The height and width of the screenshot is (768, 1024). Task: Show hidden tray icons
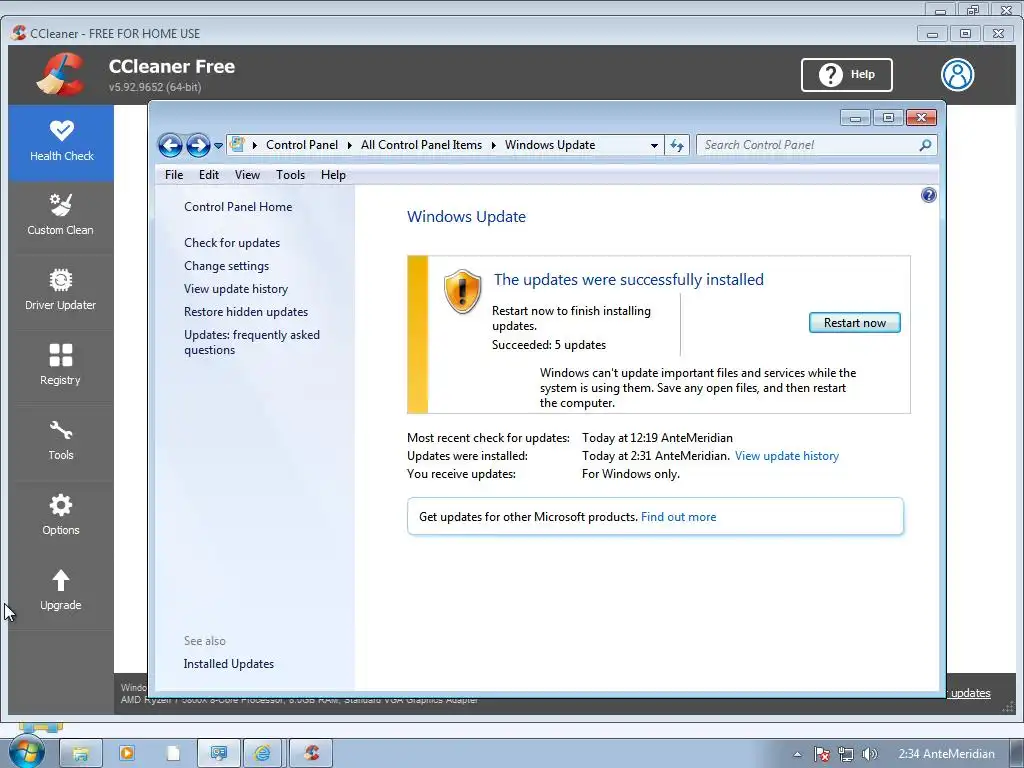[x=797, y=754]
